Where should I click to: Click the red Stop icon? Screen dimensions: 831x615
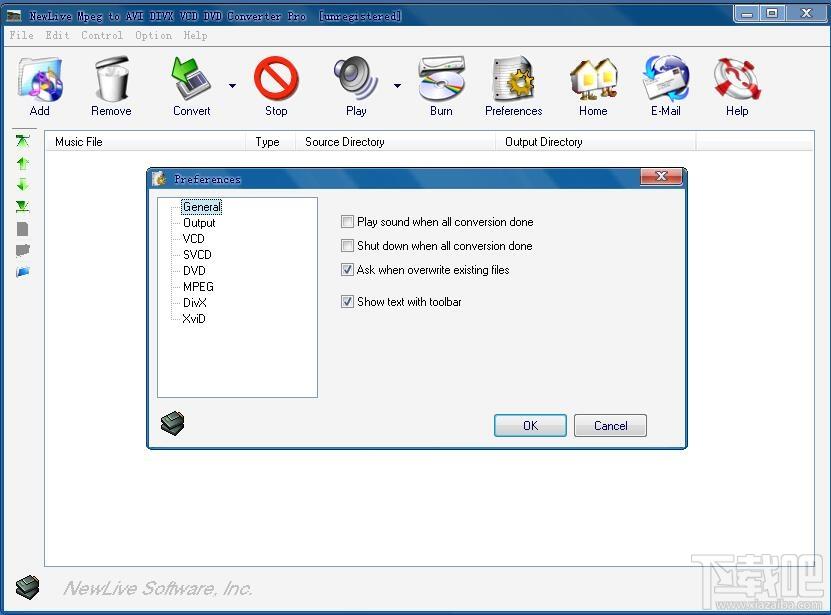coord(276,80)
